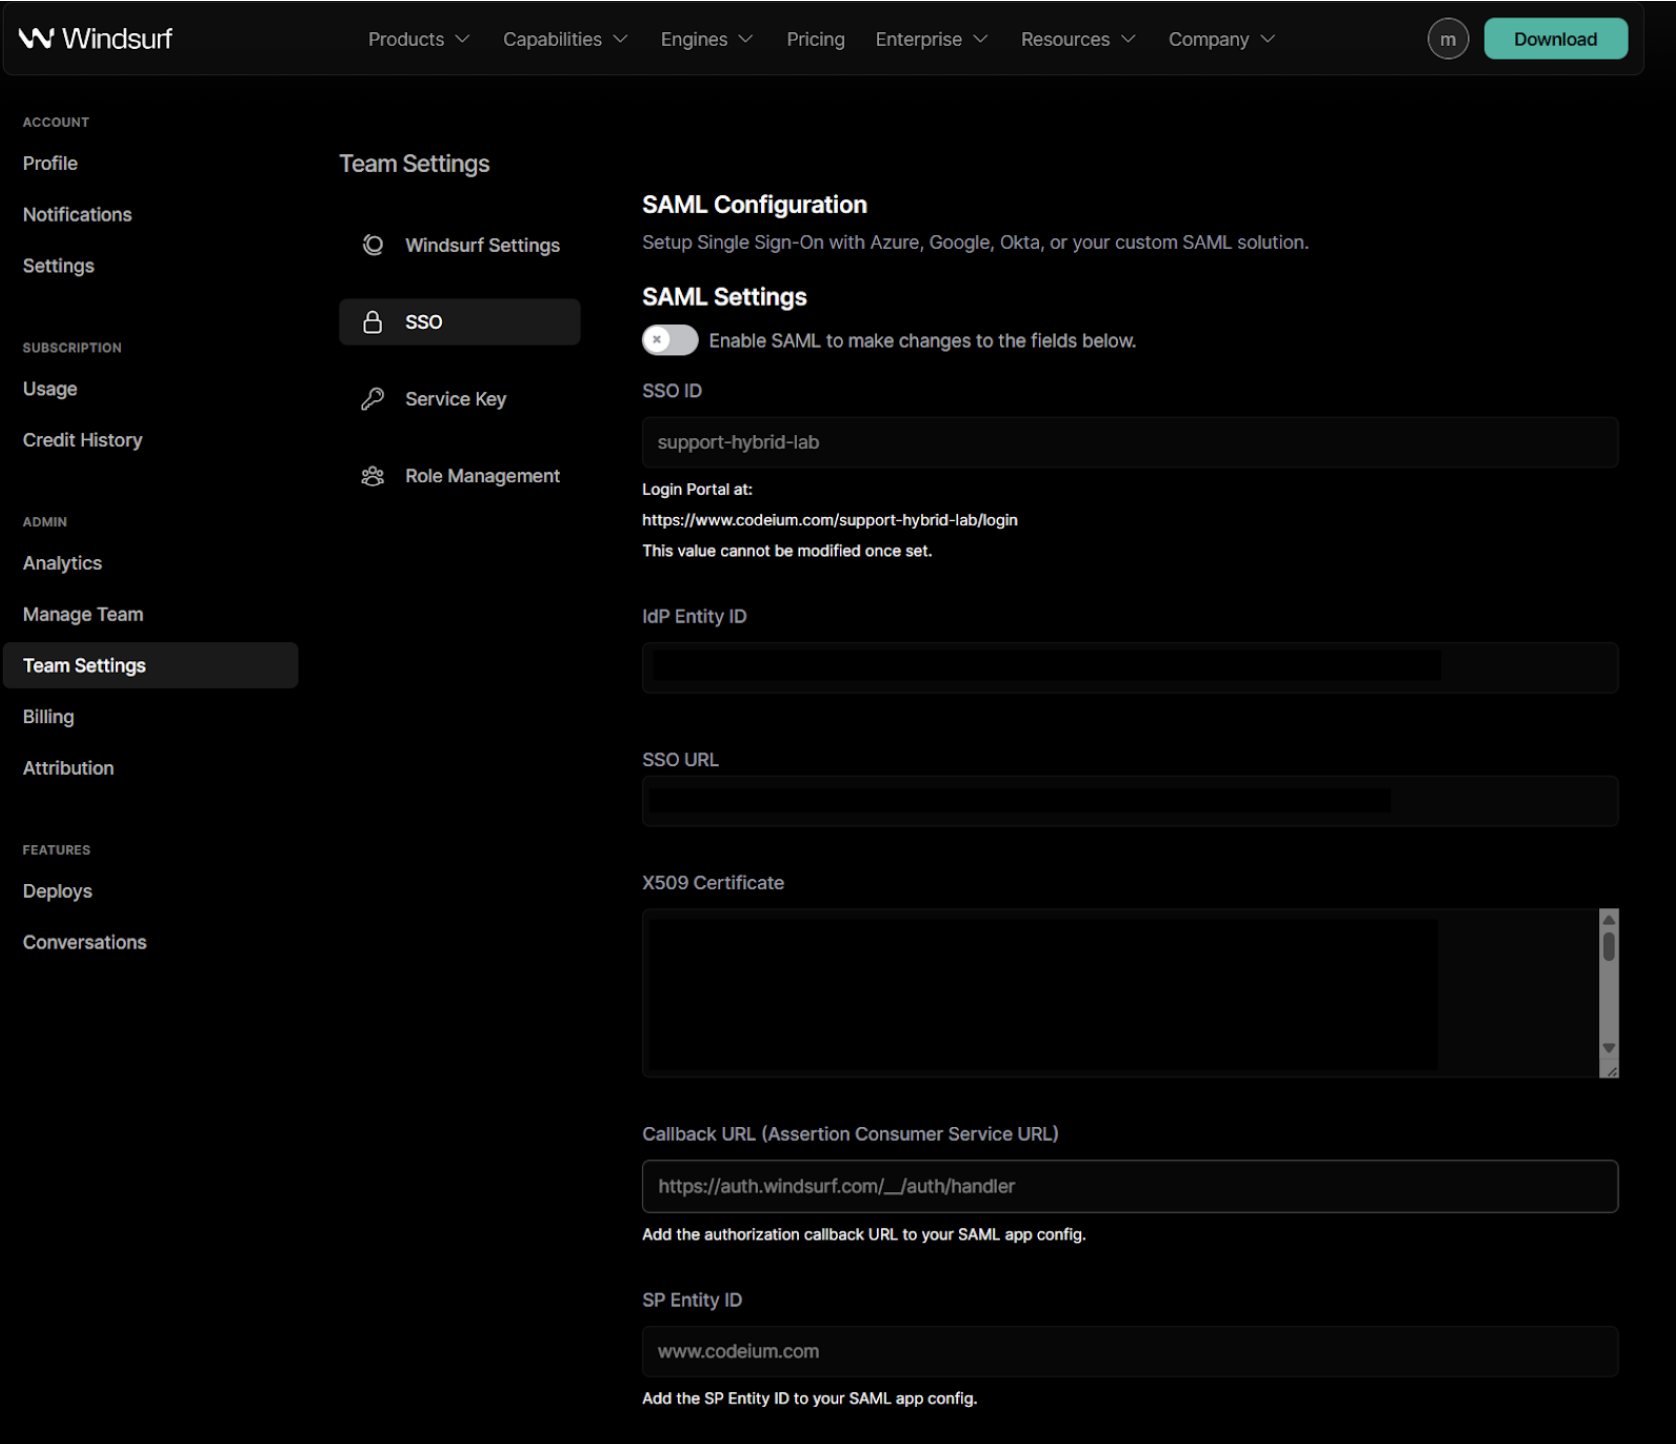Click the Service Key key icon
Viewport: 1676px width, 1444px height.
pyautogui.click(x=373, y=399)
